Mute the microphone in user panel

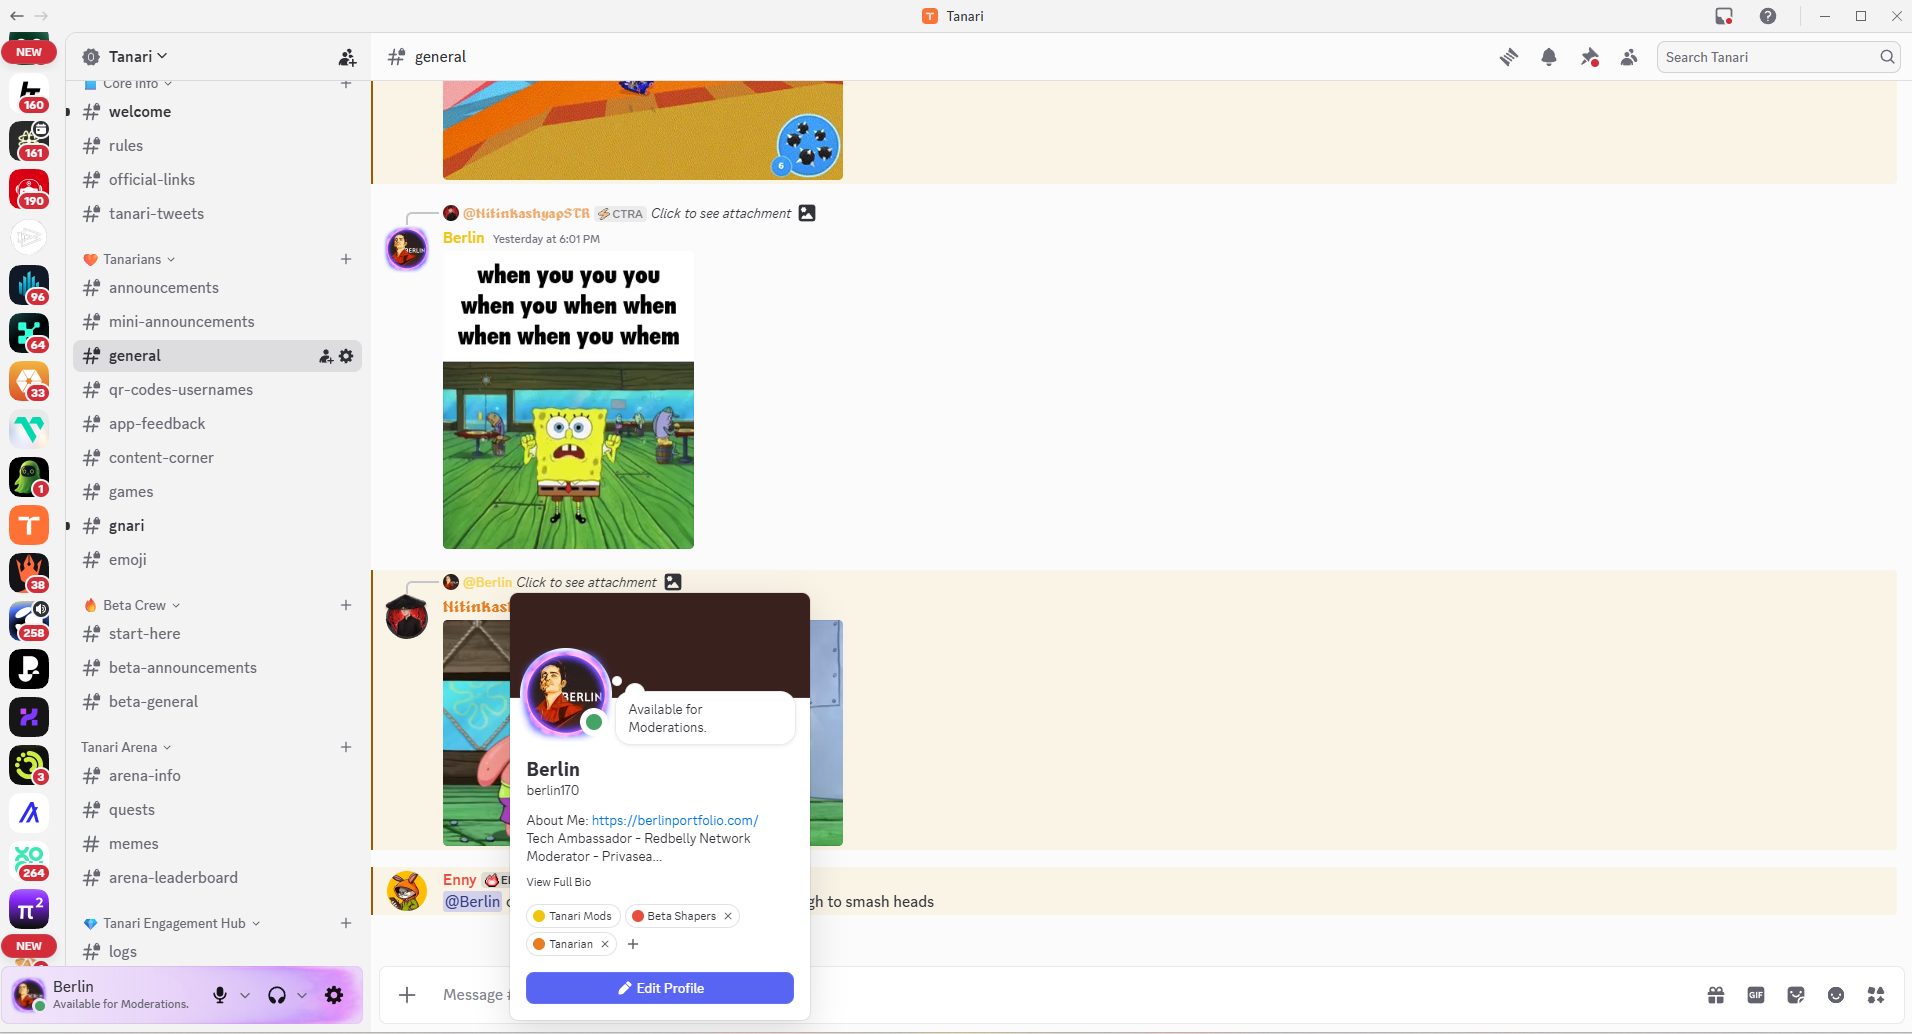(220, 995)
